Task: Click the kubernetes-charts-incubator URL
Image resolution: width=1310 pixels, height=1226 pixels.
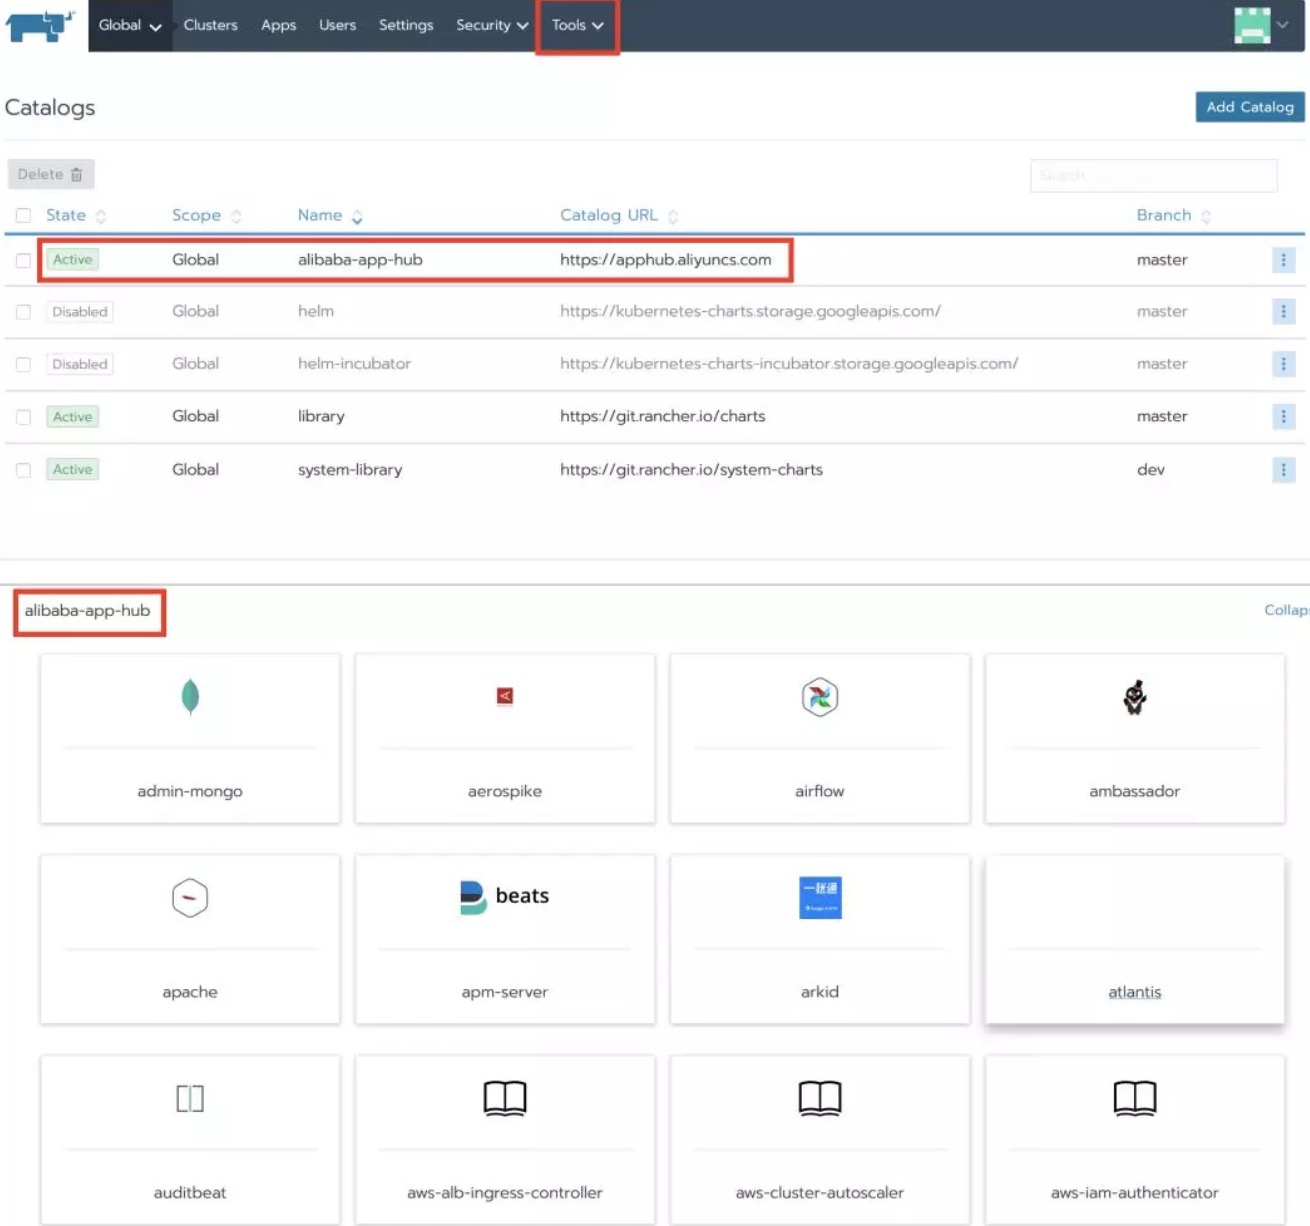Action: click(x=789, y=364)
